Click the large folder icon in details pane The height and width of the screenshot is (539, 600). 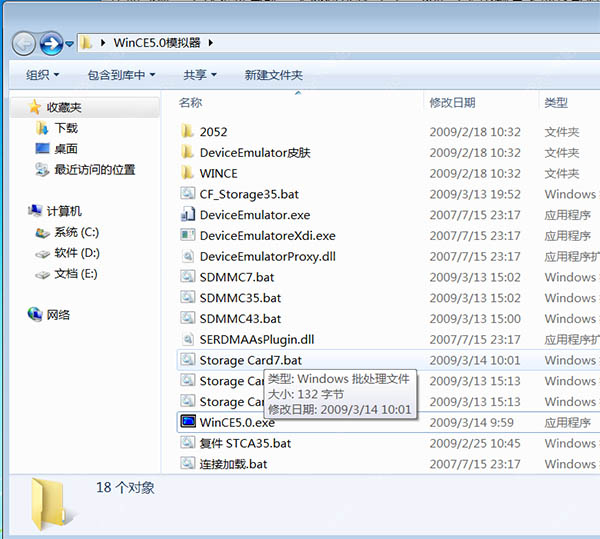52,504
